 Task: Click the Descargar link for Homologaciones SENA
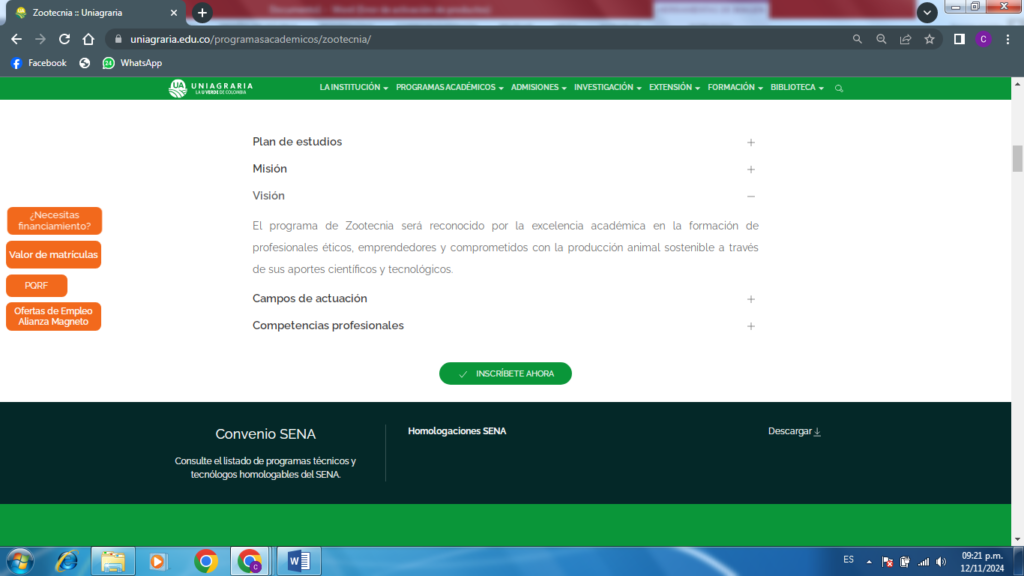coord(794,432)
